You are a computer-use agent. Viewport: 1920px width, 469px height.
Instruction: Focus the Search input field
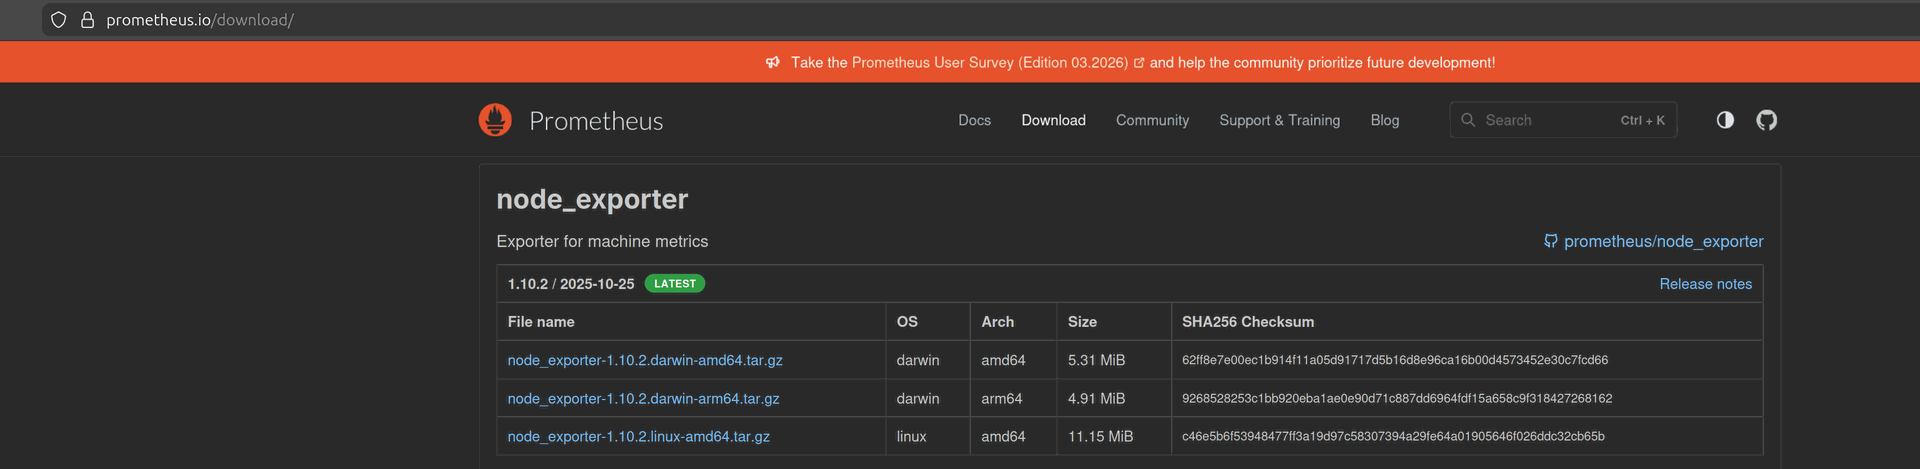pyautogui.click(x=1545, y=120)
